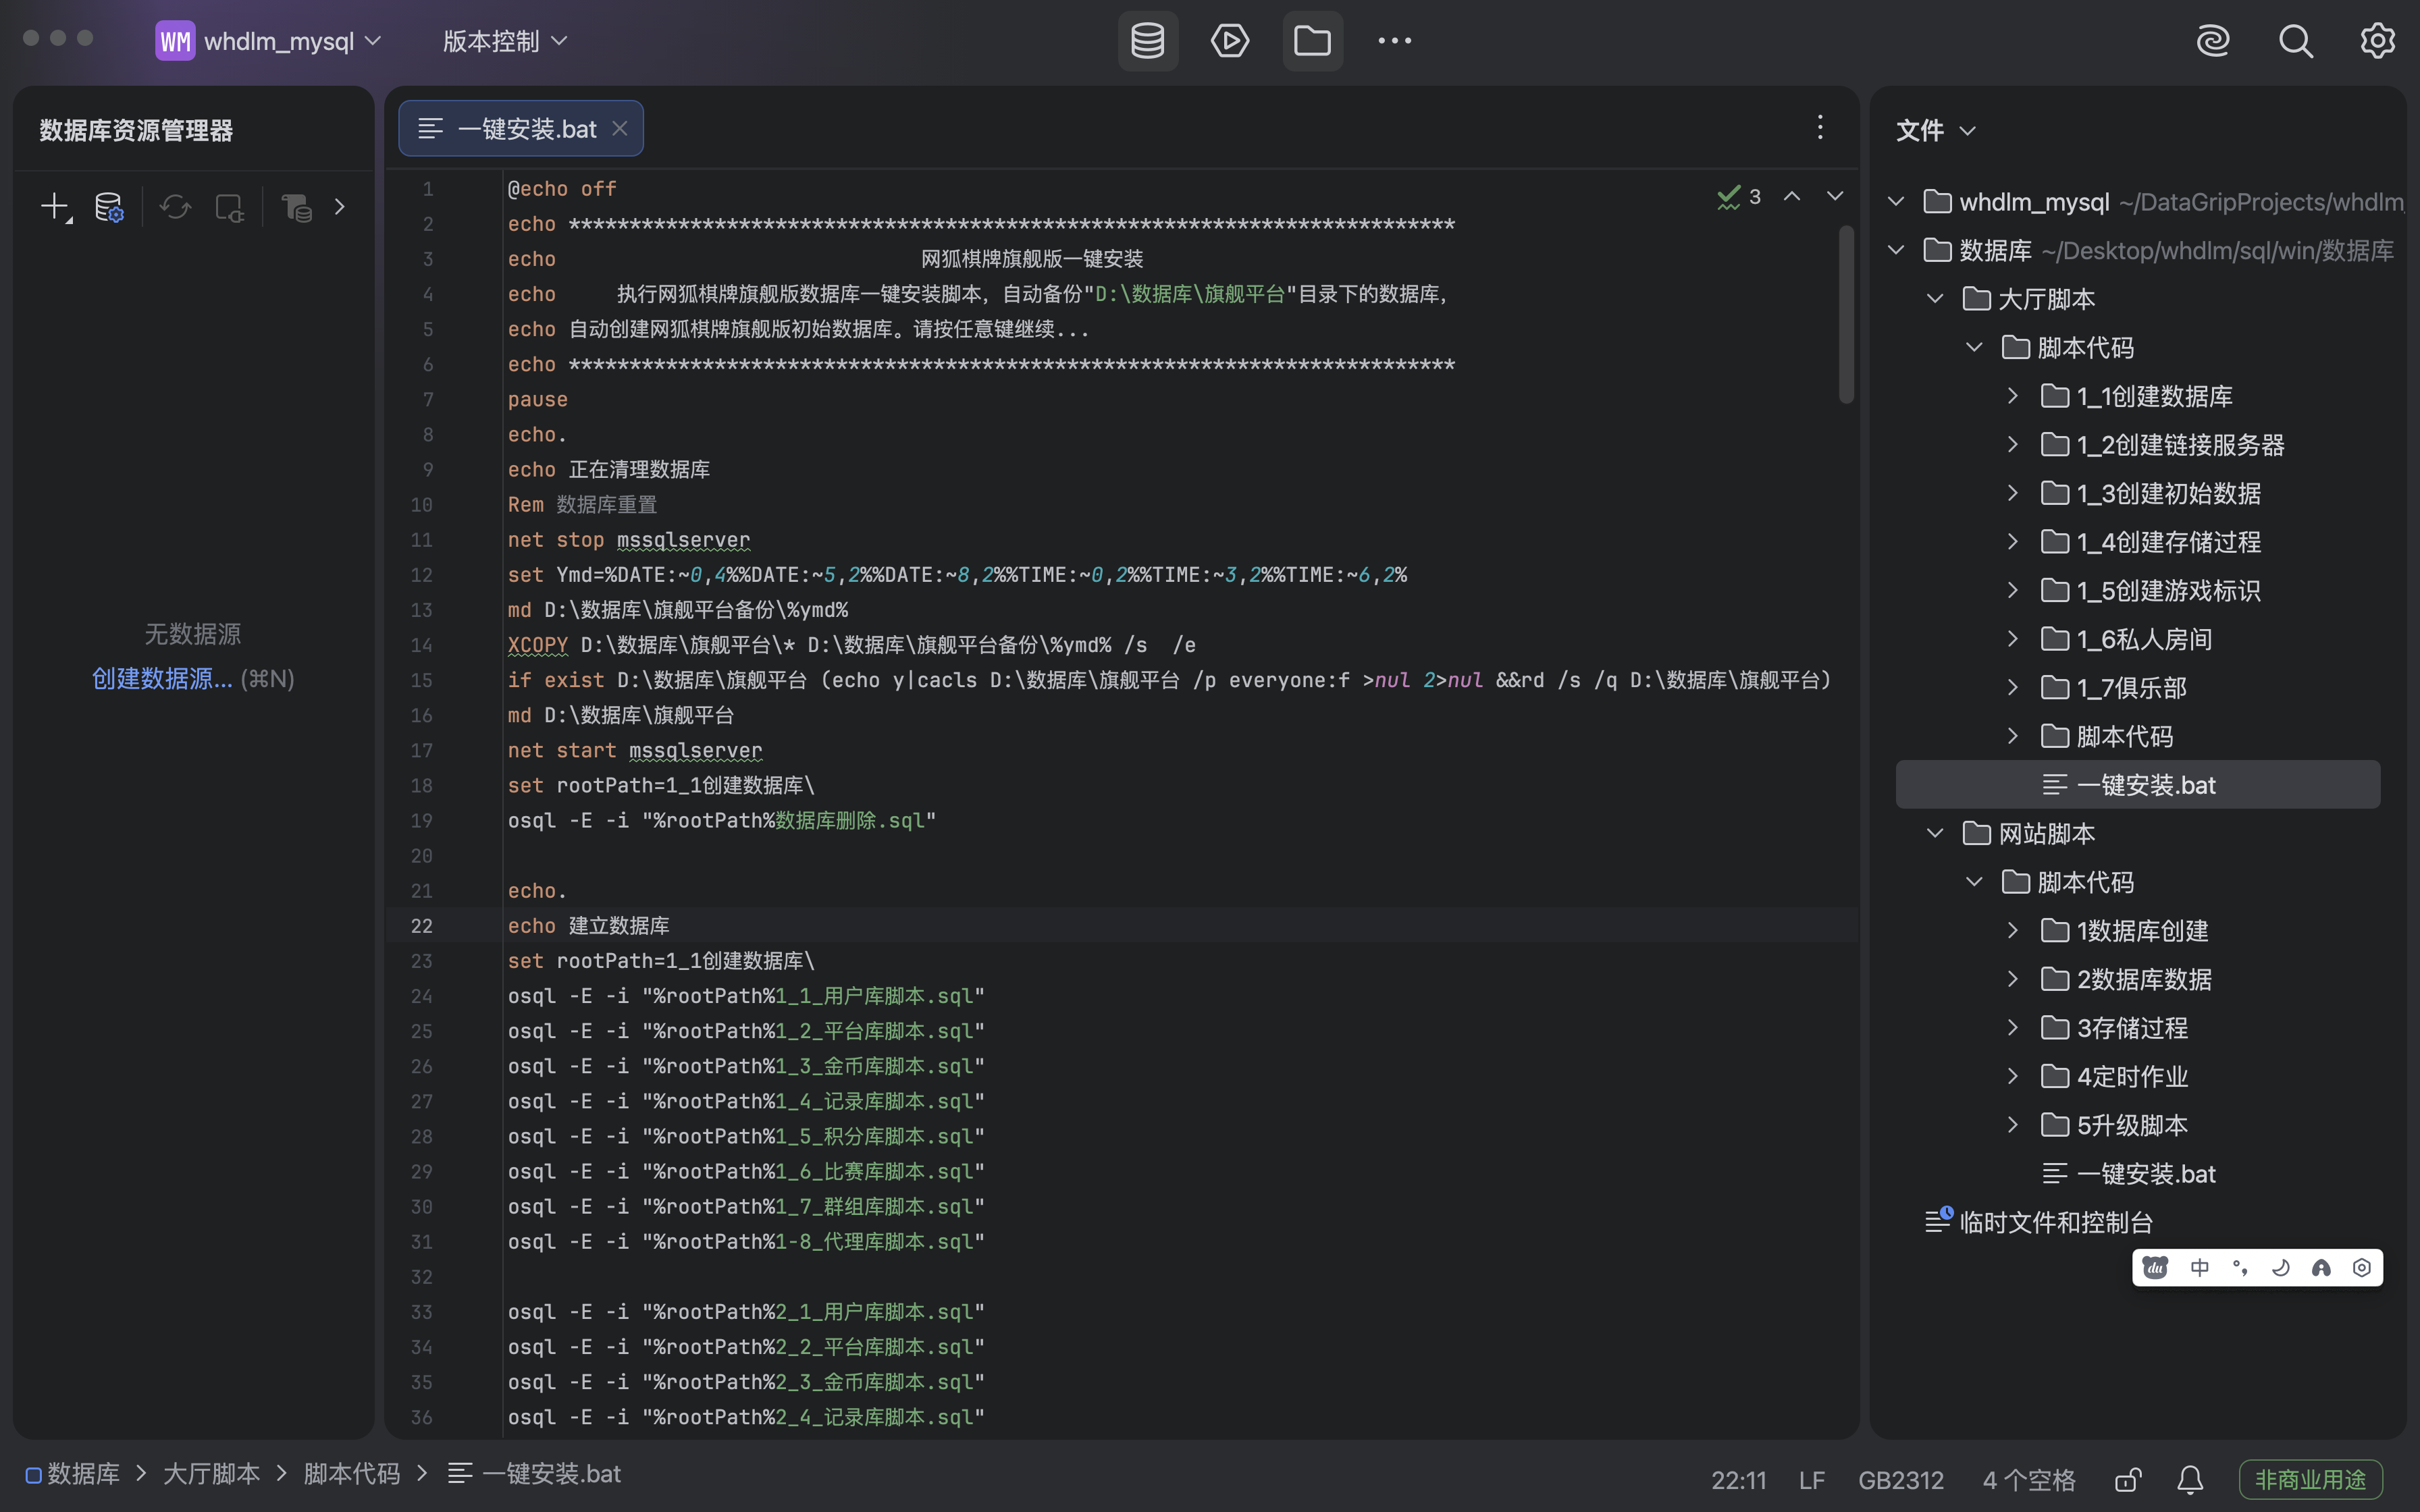Open the 版本控制 menu
This screenshot has height=1512, width=2420.
click(x=505, y=41)
